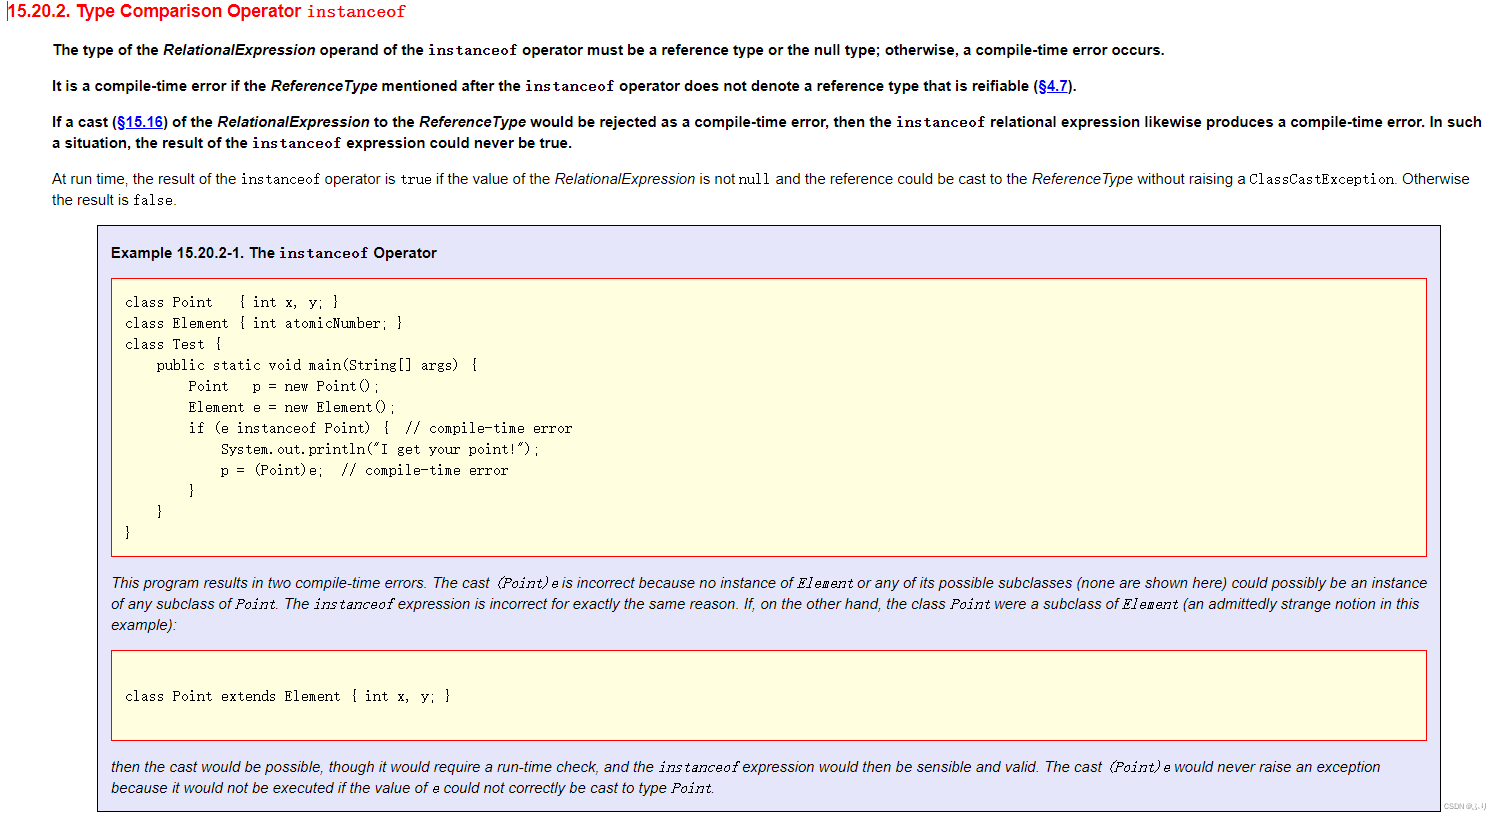
Task: Click the 'p = (Point)e; // compile-time error' line
Action: (364, 470)
